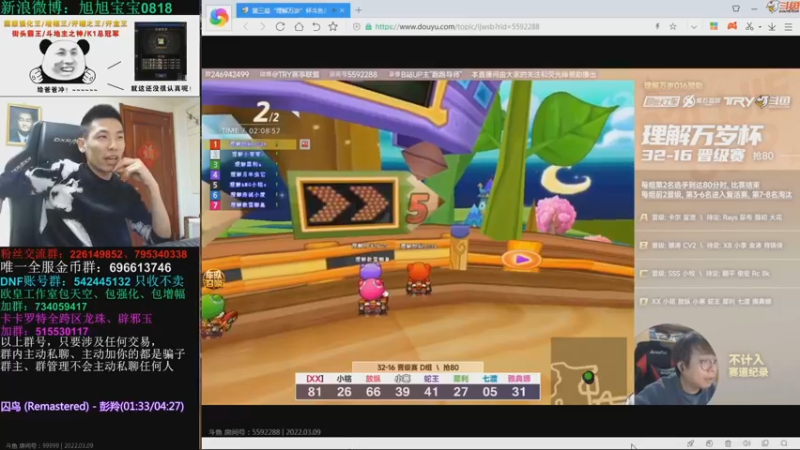This screenshot has width=800, height=450.
Task: Click the group number 515530117
Action: click(62, 331)
